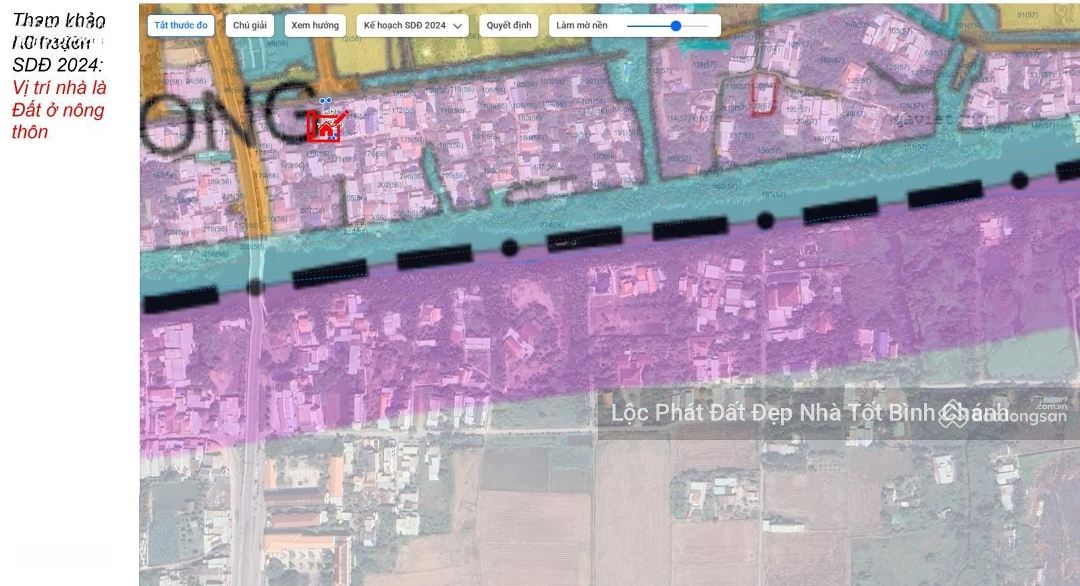Show the legend via Chú giải
This screenshot has height=586, width=1080.
point(250,25)
